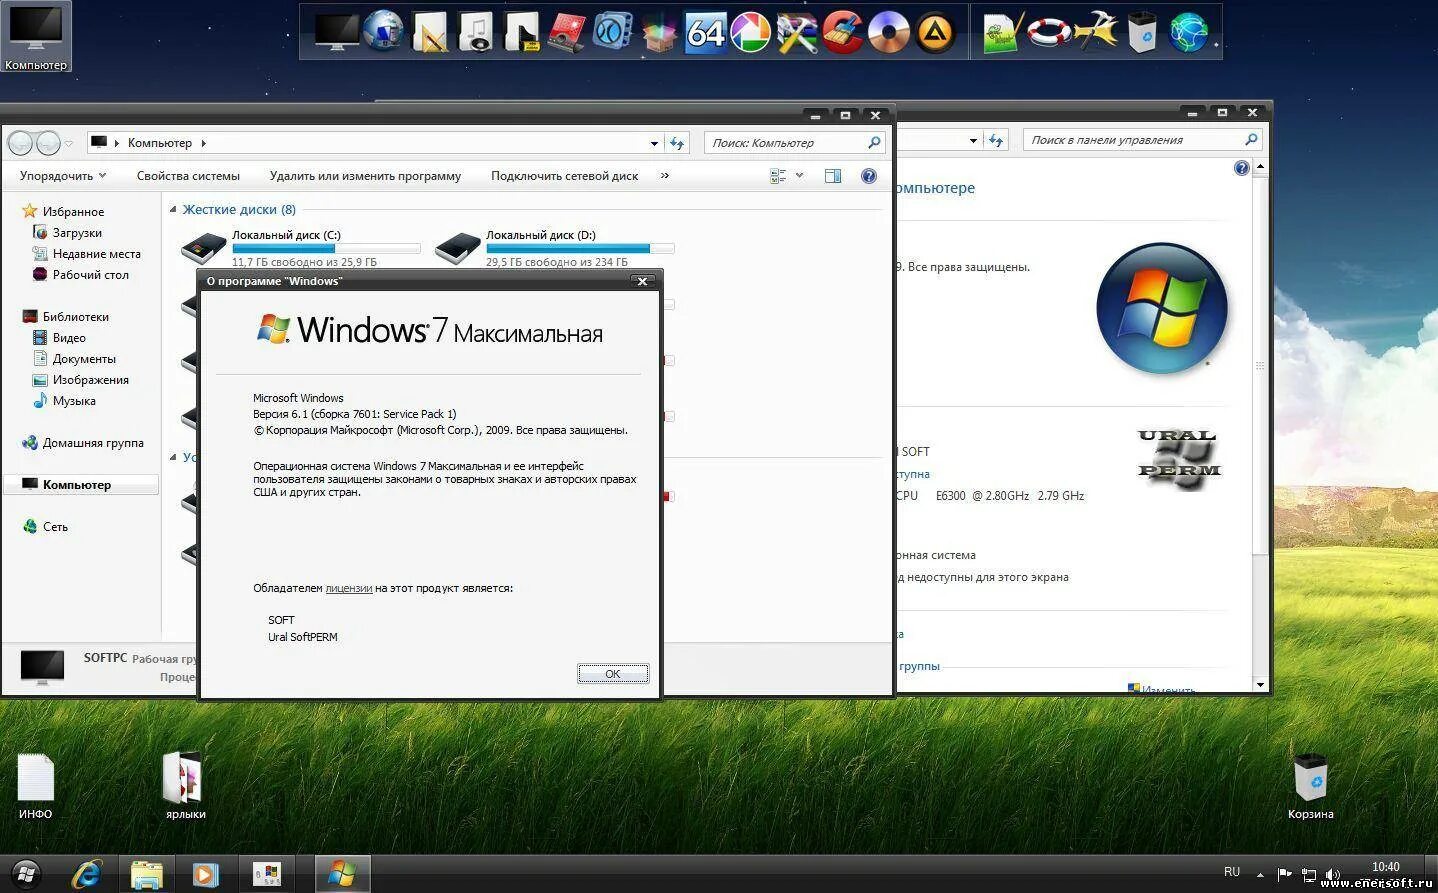Click Удалить или изменить программу
Image resolution: width=1438 pixels, height=893 pixels.
click(365, 176)
